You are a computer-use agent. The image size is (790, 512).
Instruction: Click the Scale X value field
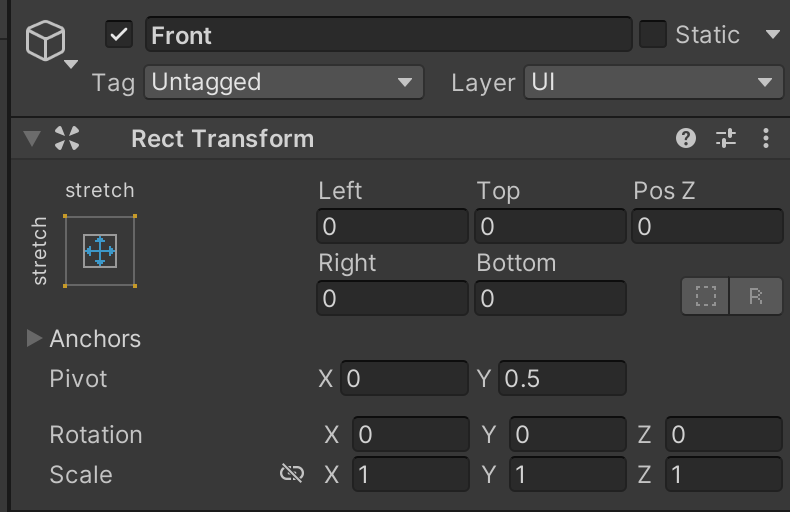tap(411, 474)
